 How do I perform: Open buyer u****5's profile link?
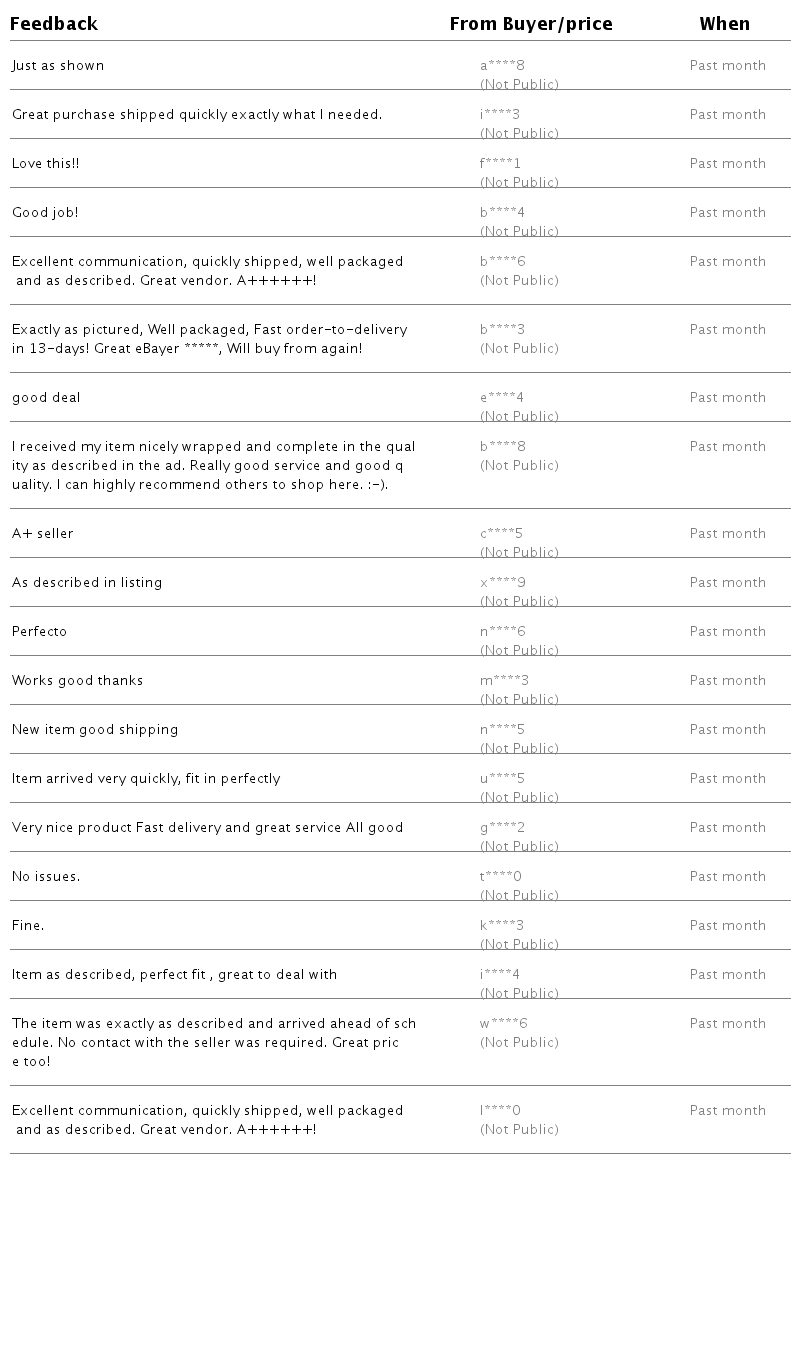tap(502, 779)
